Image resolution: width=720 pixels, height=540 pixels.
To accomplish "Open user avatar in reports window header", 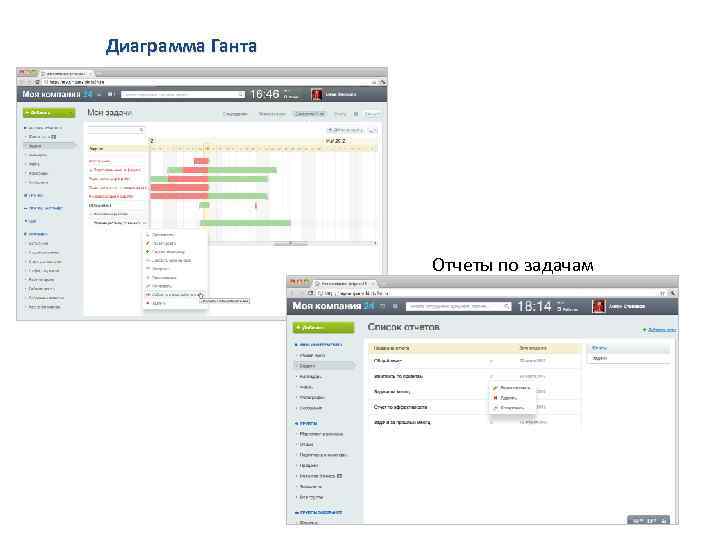I will 599,306.
